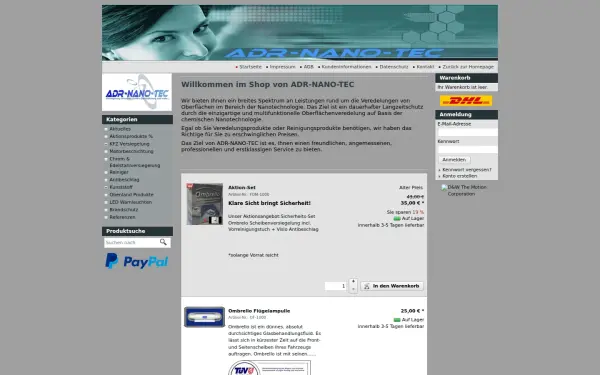Click the D&W The Motion Corporation image
The image size is (600, 375).
(x=466, y=191)
